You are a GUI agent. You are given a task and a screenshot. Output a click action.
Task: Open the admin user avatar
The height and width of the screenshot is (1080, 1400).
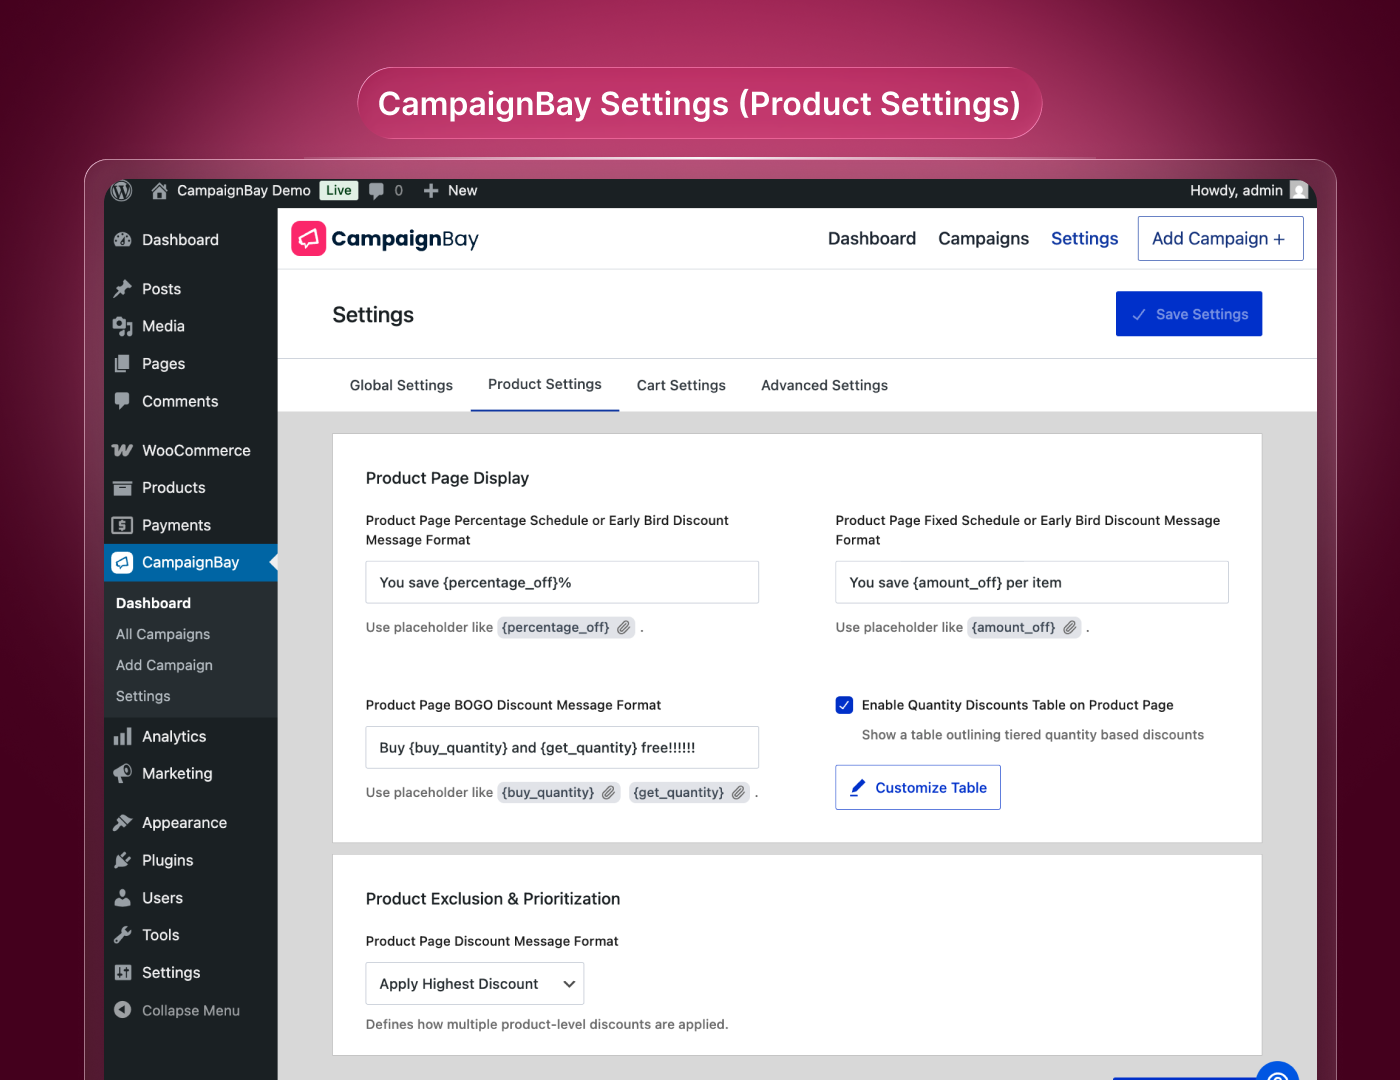[1299, 190]
